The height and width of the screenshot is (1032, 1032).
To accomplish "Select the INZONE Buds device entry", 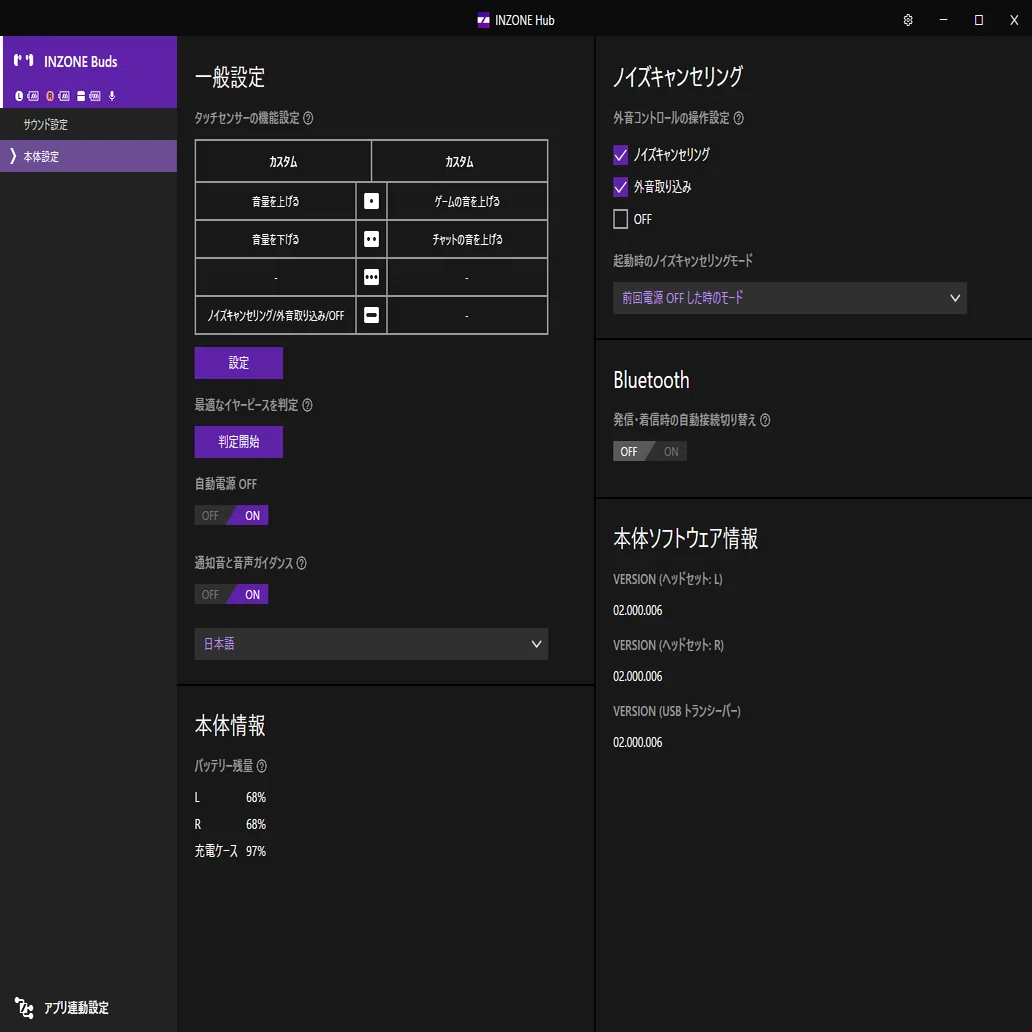I will (x=88, y=72).
